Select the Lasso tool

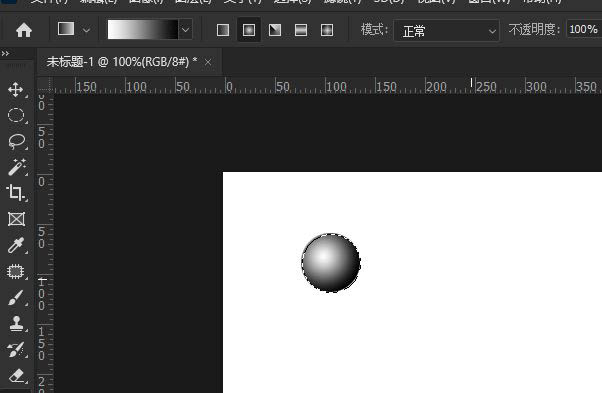(x=17, y=141)
